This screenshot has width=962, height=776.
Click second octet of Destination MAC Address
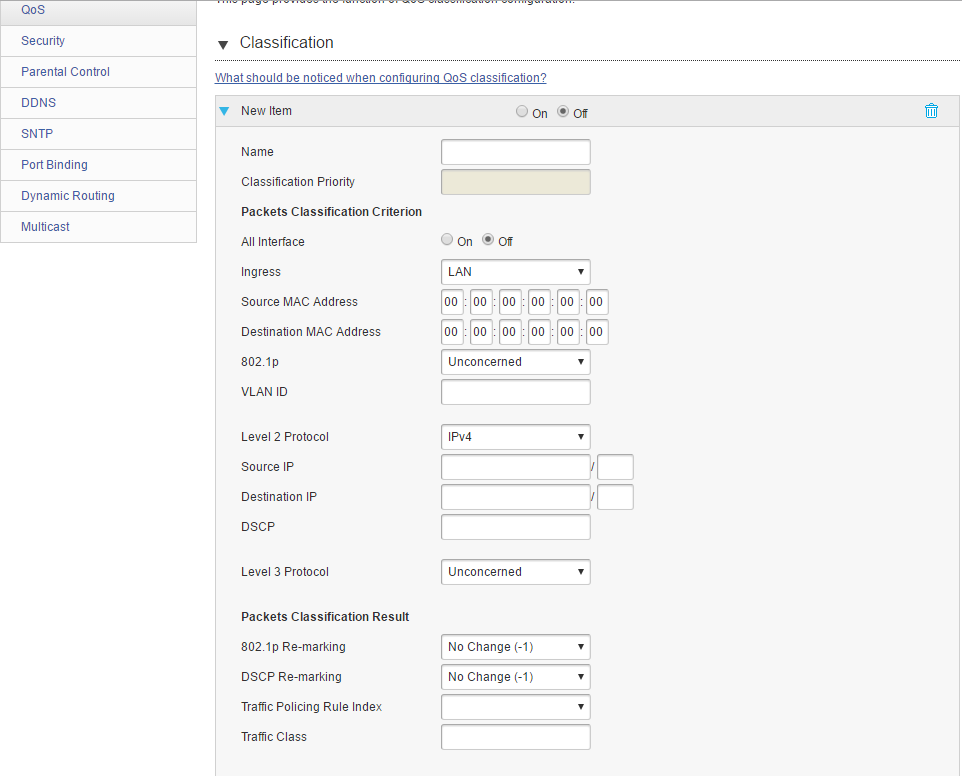(x=481, y=332)
